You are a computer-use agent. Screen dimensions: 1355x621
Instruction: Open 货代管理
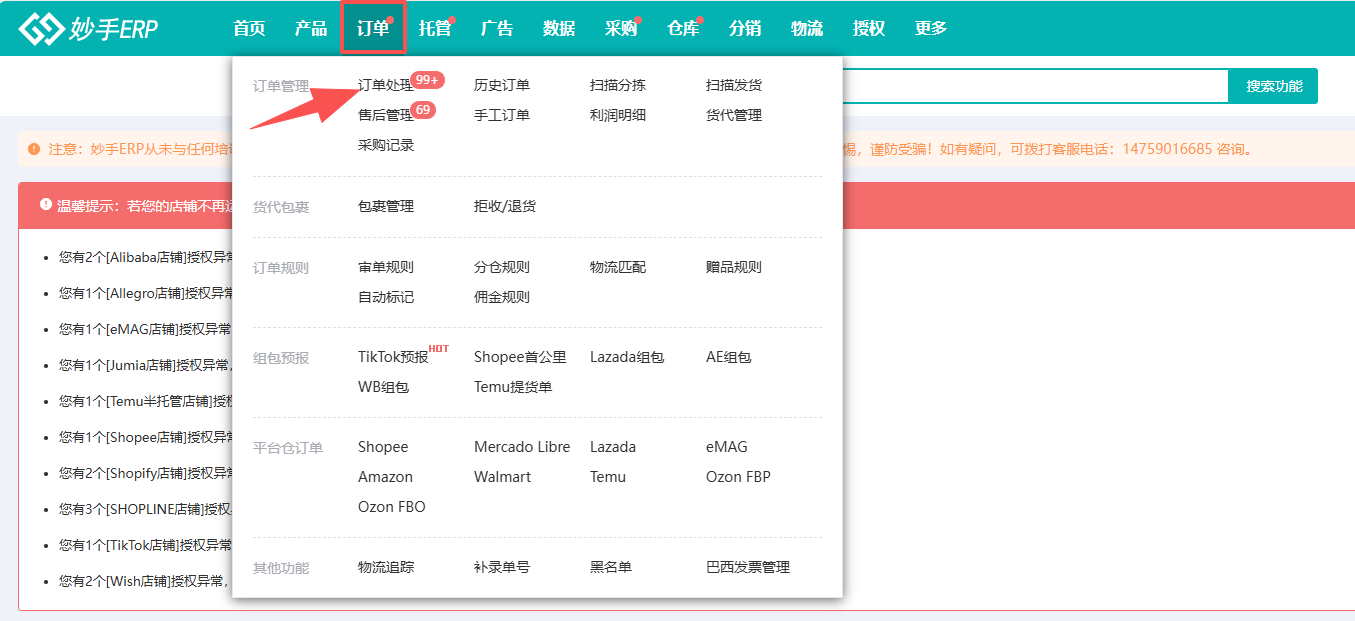coord(734,116)
